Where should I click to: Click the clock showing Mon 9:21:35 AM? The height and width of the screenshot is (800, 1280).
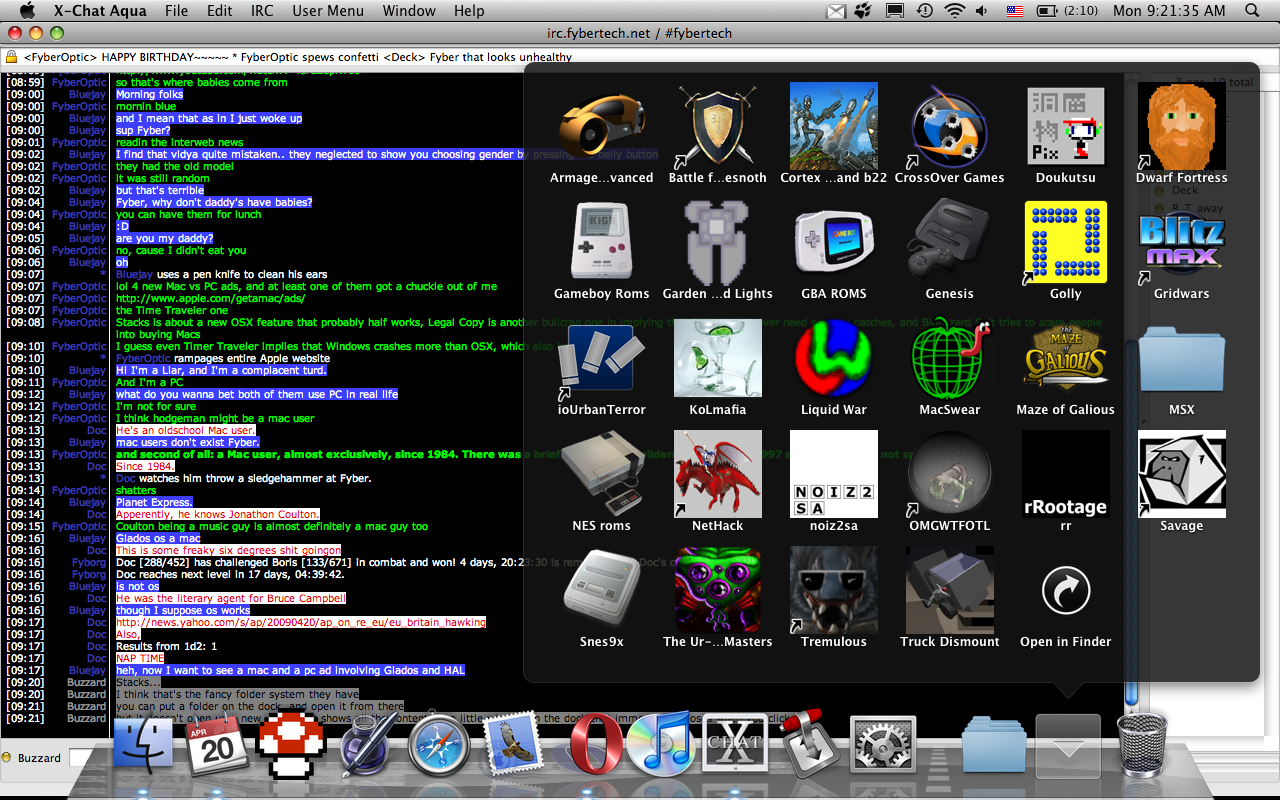(x=1169, y=11)
